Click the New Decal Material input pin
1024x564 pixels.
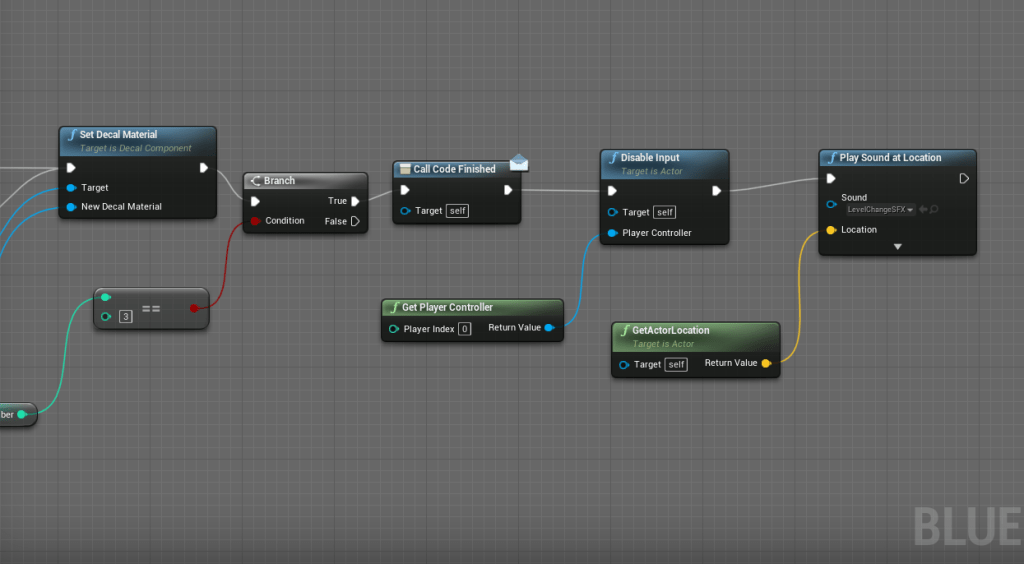tap(71, 207)
